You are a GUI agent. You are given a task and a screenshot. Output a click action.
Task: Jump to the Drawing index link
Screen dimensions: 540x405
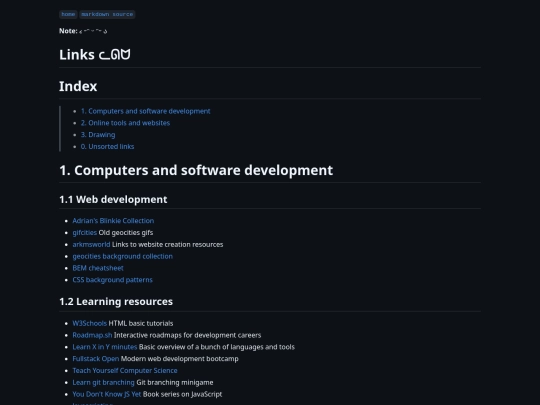pyautogui.click(x=98, y=135)
